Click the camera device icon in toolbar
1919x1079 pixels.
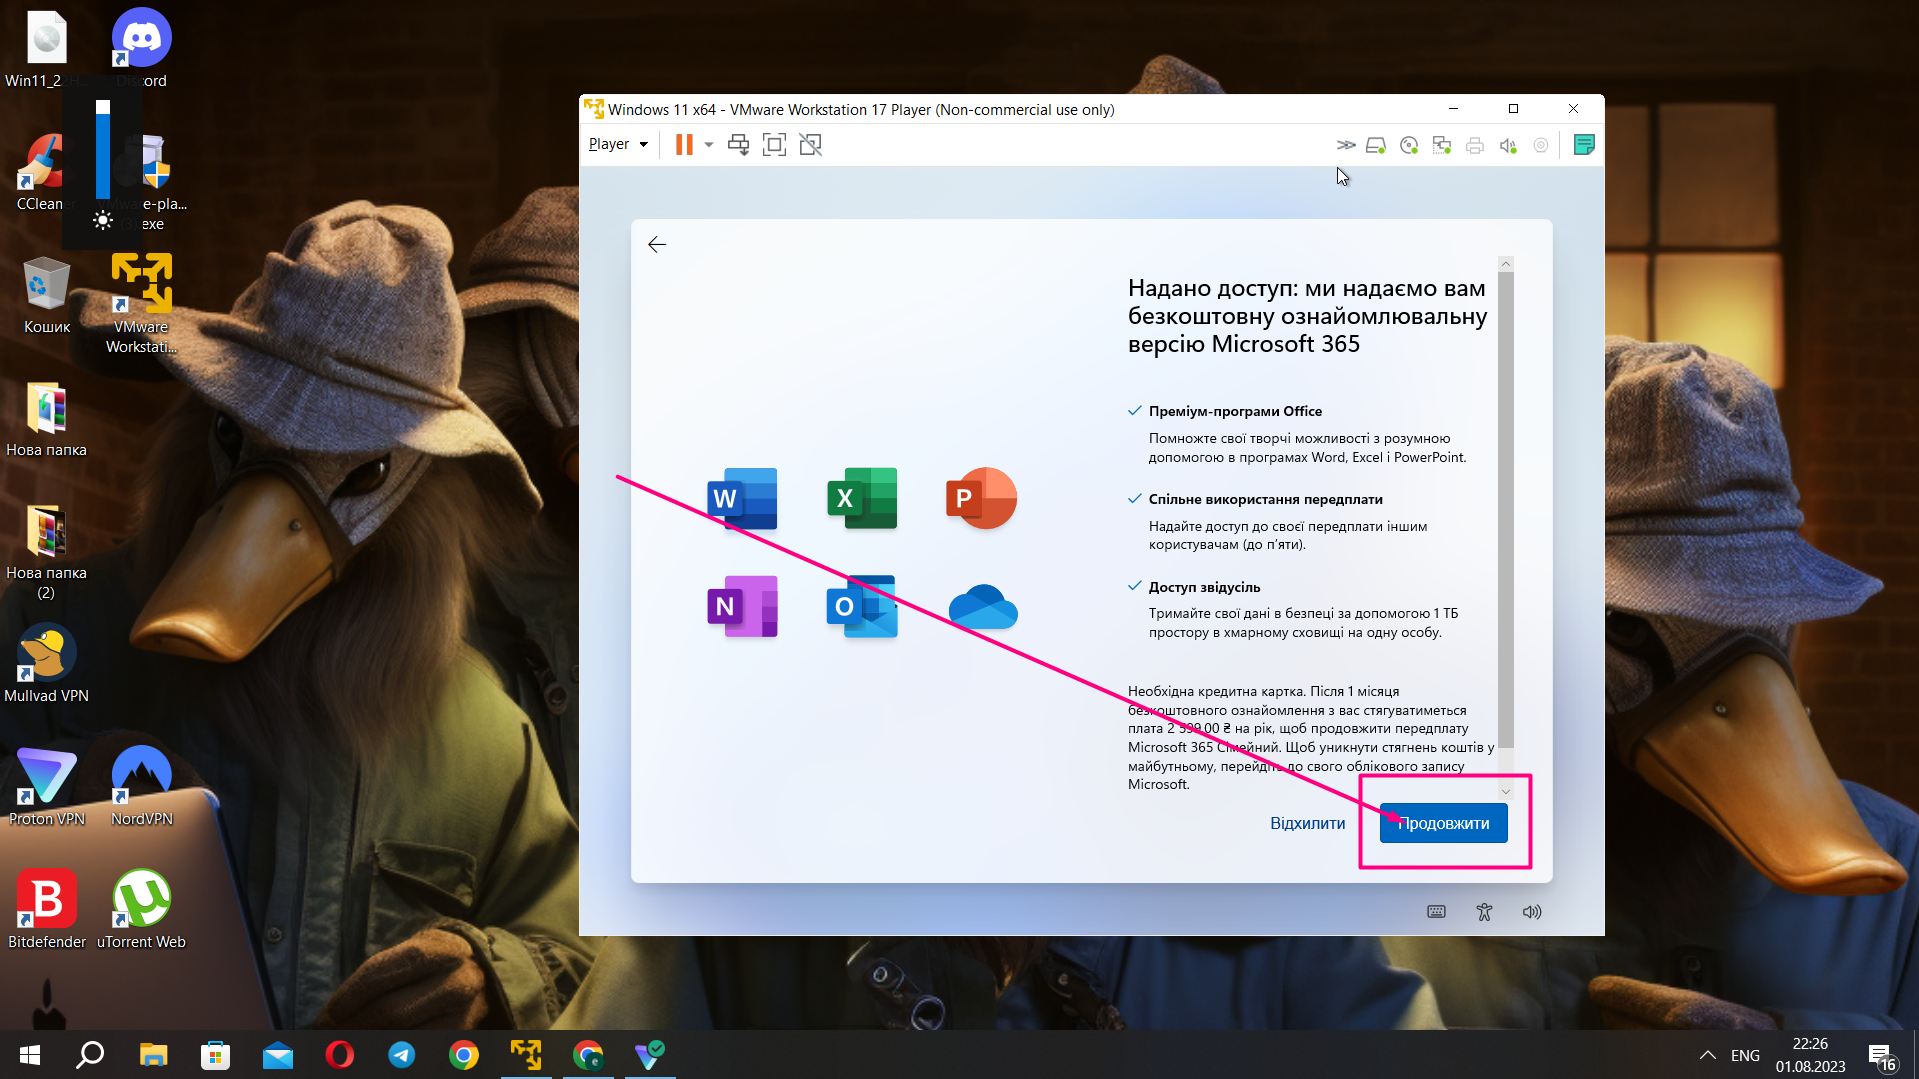click(1541, 145)
